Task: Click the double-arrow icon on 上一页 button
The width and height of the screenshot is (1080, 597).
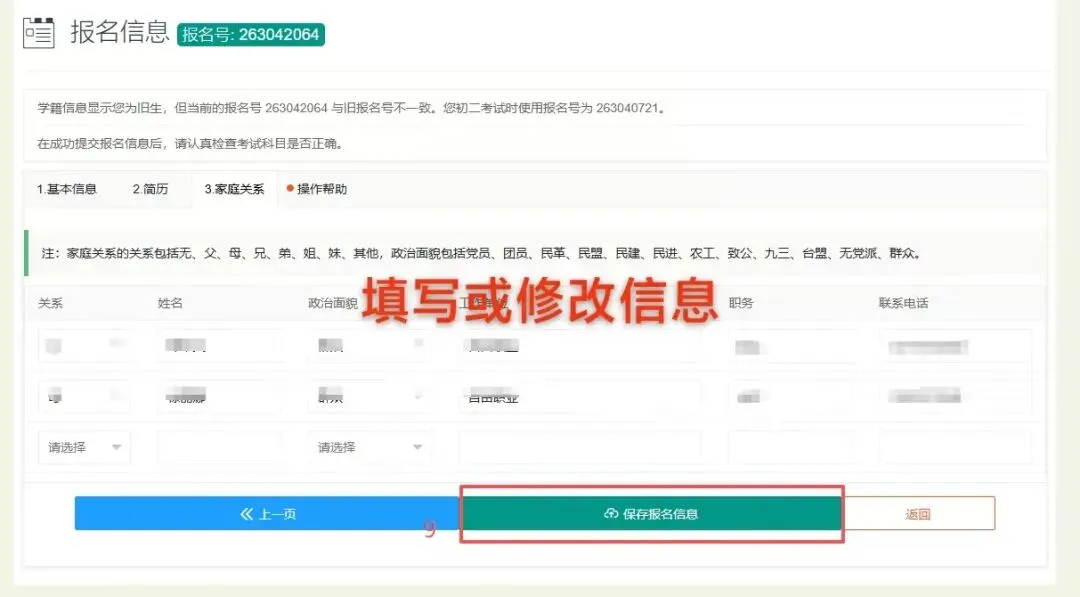Action: pyautogui.click(x=243, y=513)
